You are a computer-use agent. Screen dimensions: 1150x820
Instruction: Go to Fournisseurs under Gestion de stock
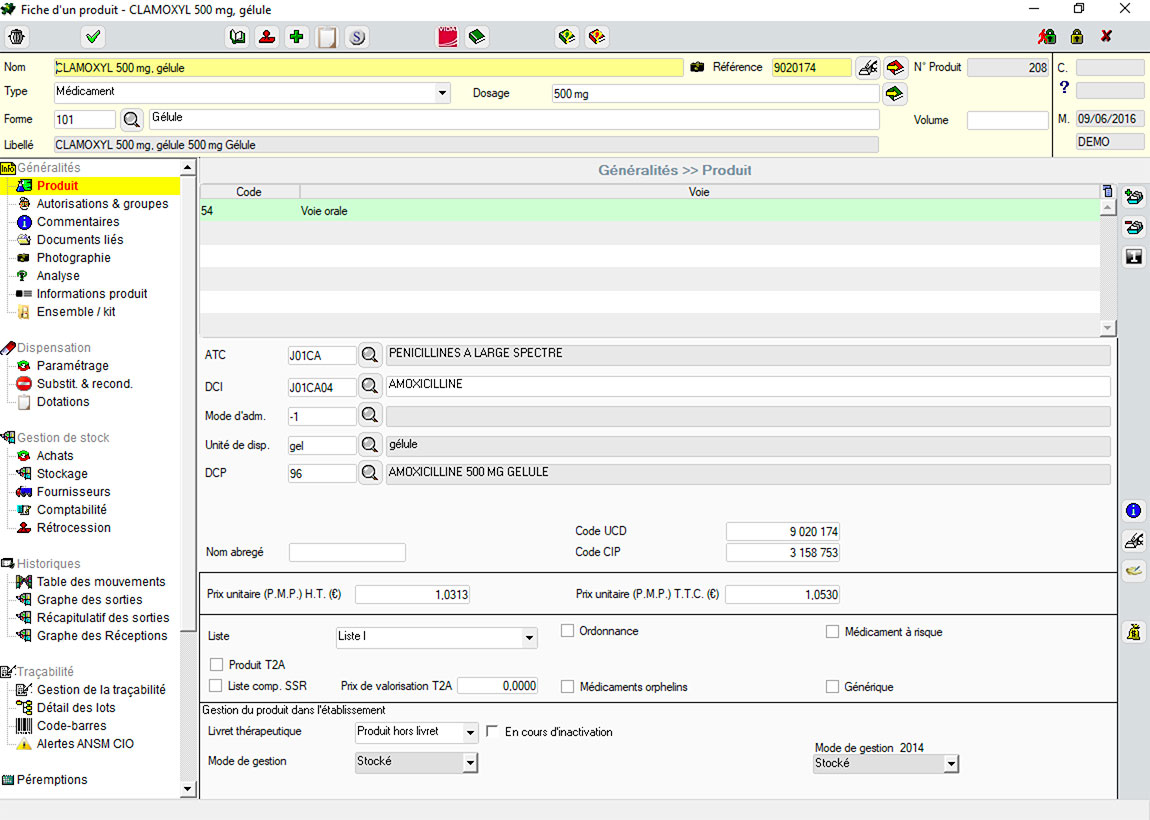click(73, 492)
